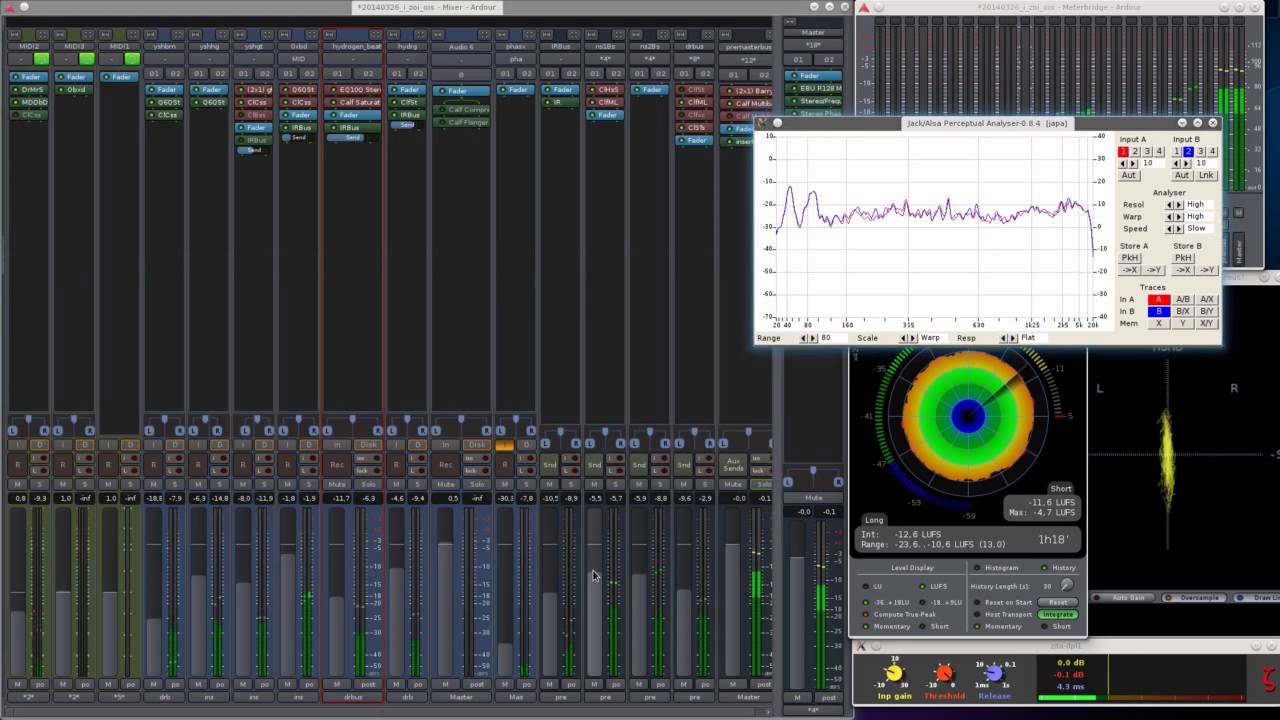This screenshot has width=1280, height=720.
Task: Click the Aux Sends button on premasterbus
Action: 733,465
